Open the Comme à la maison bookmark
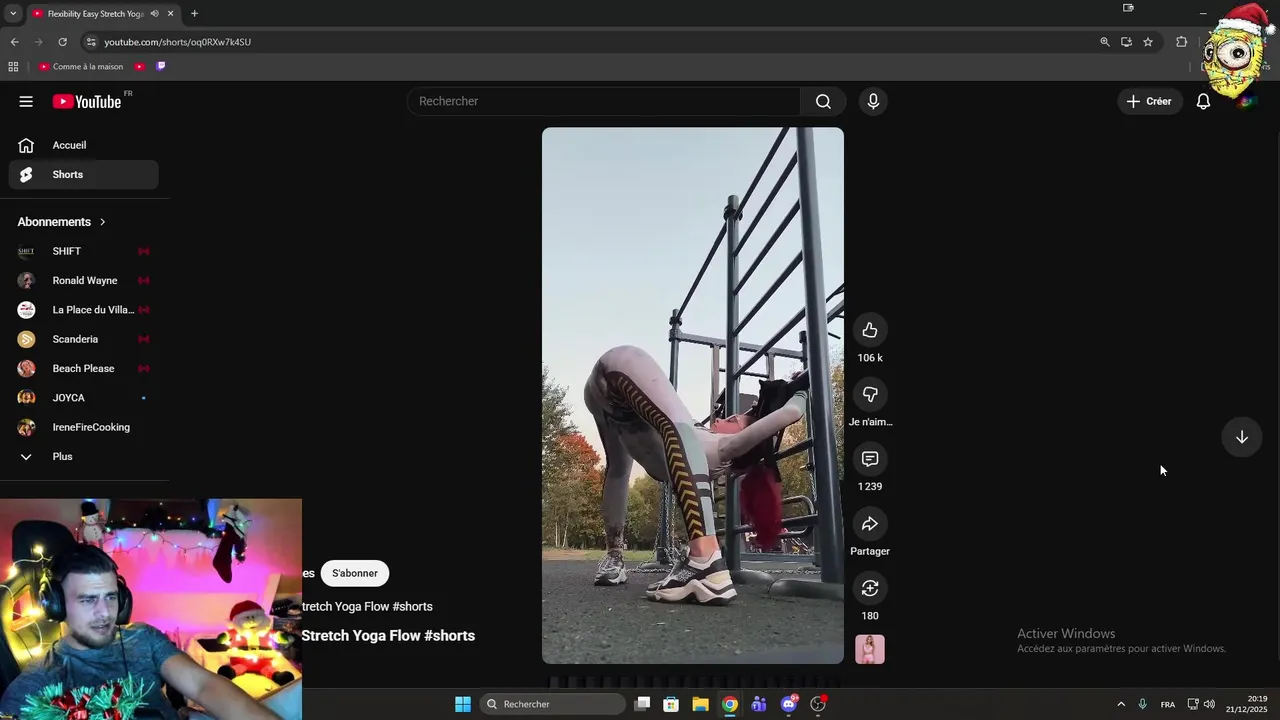The width and height of the screenshot is (1280, 720). point(81,67)
